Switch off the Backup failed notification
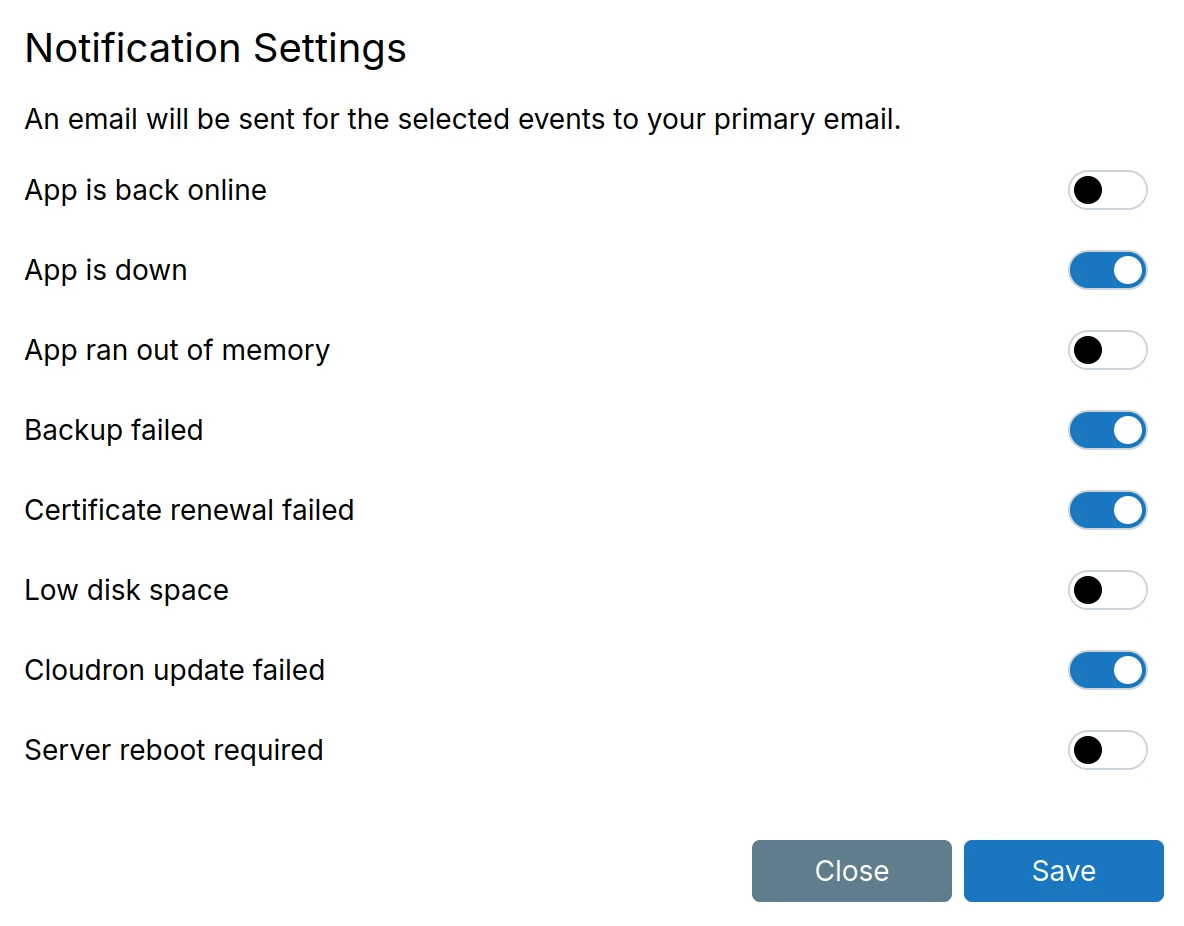Screen dimensions: 1184x926 (x=1108, y=430)
